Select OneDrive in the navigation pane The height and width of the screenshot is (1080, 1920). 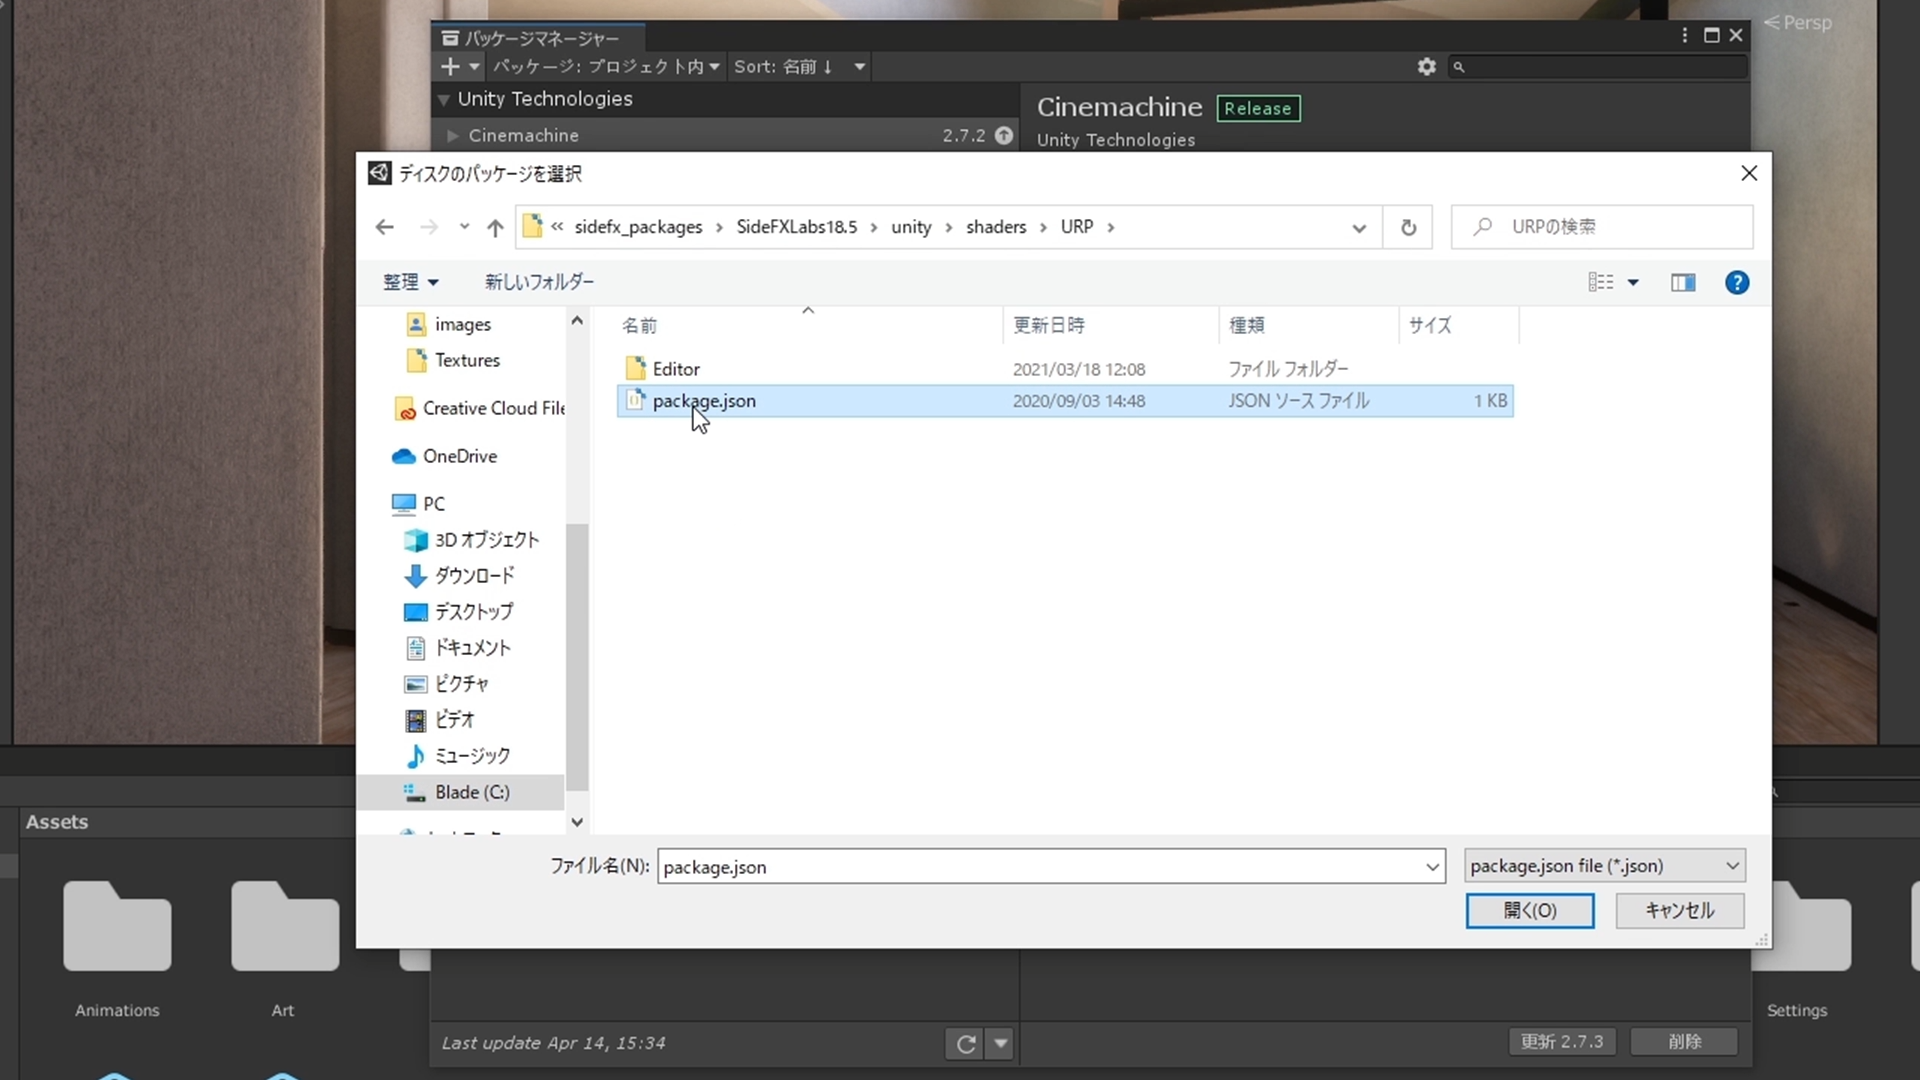pos(460,456)
